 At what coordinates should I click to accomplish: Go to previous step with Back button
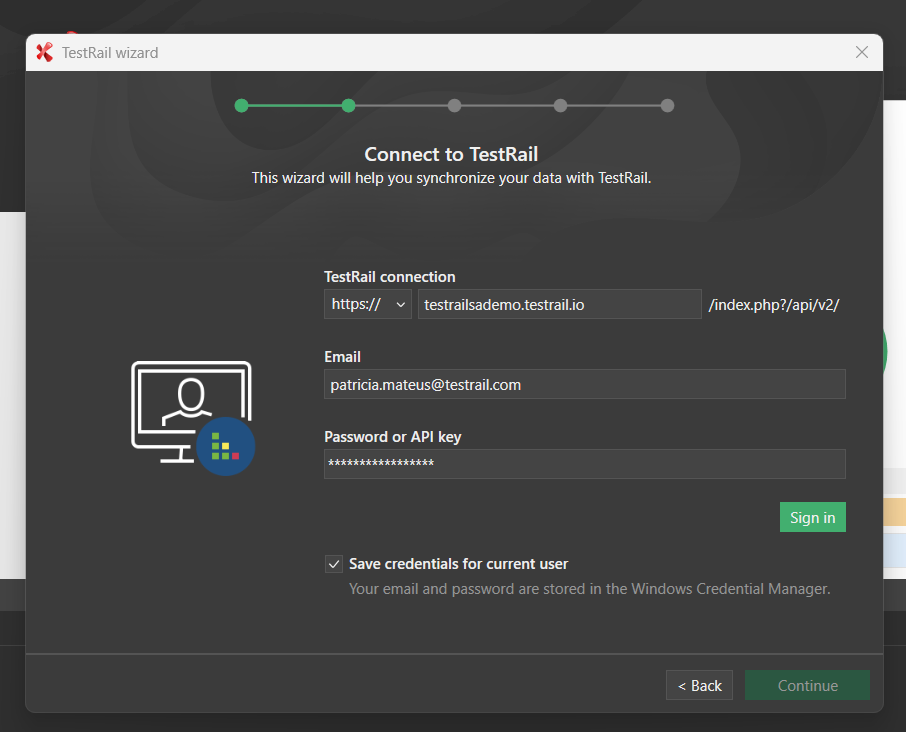point(699,685)
